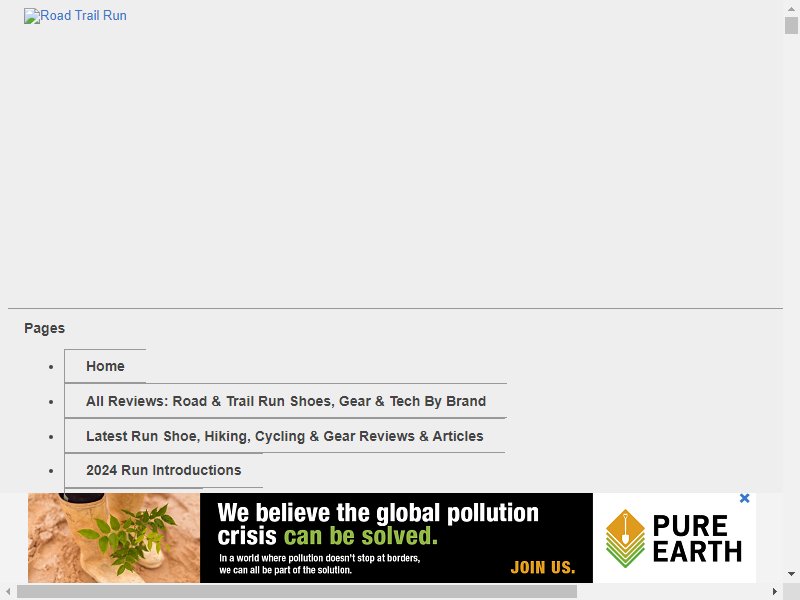Click the vertical scrollbar up arrow
800x600 pixels.
click(x=791, y=9)
